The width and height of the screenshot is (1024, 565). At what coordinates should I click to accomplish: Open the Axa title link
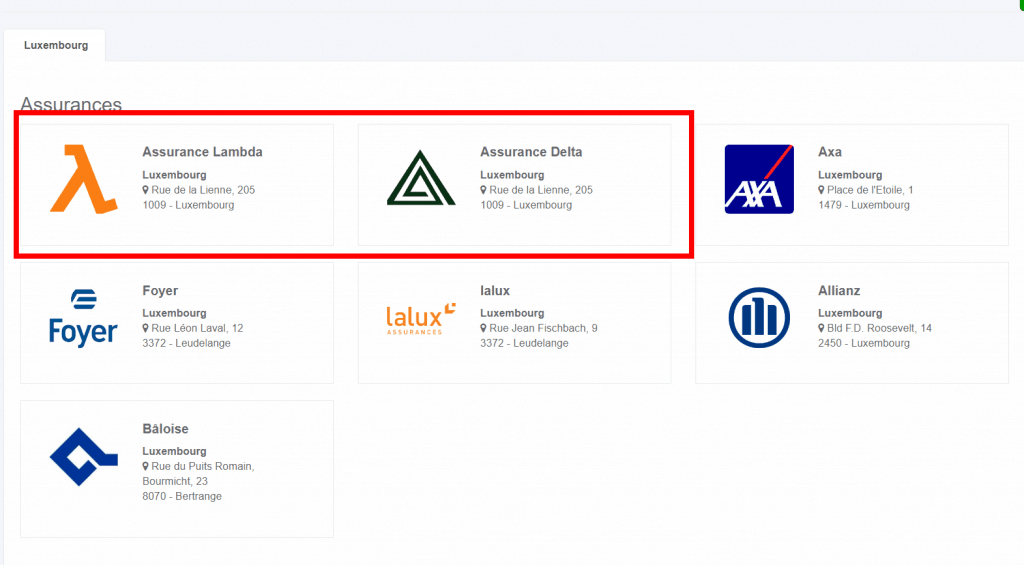[829, 152]
